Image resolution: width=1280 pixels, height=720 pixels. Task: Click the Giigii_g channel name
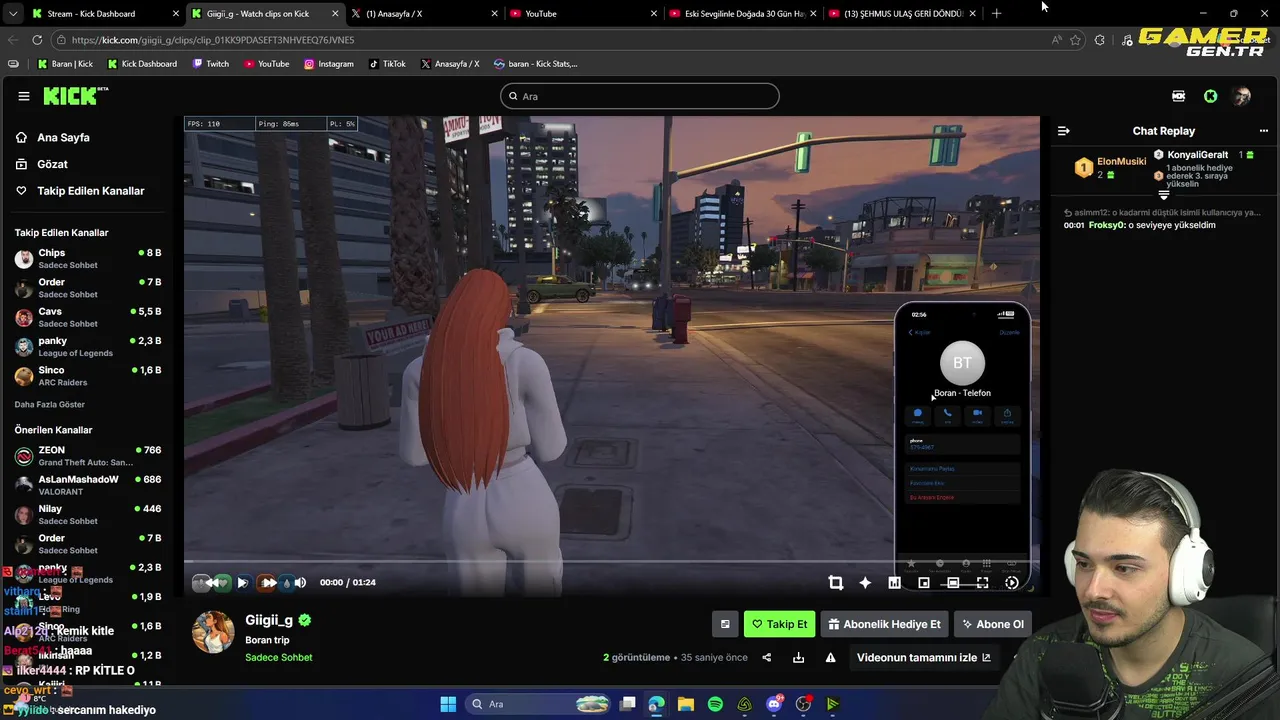[x=269, y=620]
